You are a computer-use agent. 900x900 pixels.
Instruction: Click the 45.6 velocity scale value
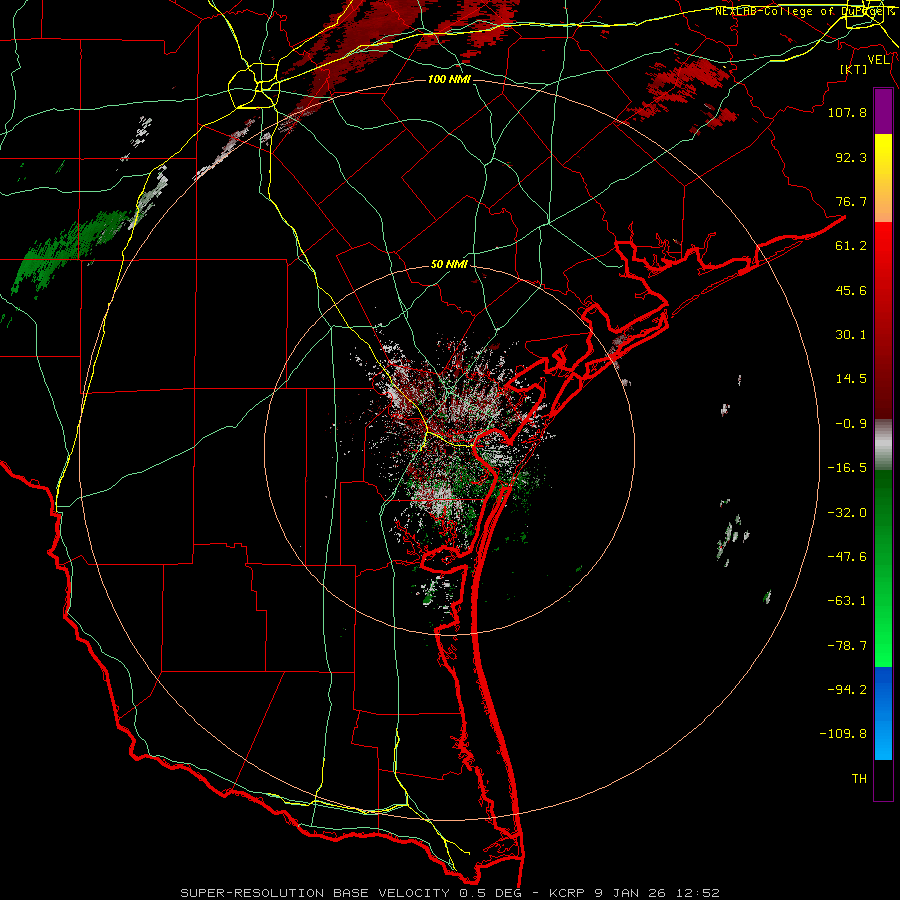click(851, 290)
